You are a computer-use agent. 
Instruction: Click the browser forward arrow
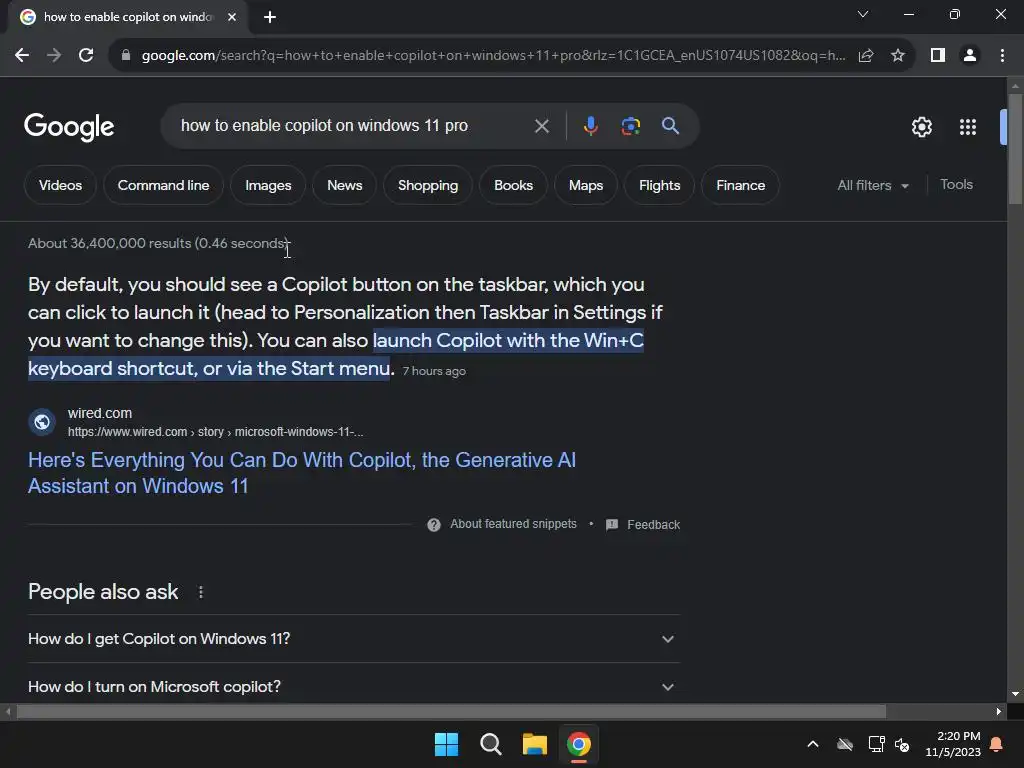54,56
